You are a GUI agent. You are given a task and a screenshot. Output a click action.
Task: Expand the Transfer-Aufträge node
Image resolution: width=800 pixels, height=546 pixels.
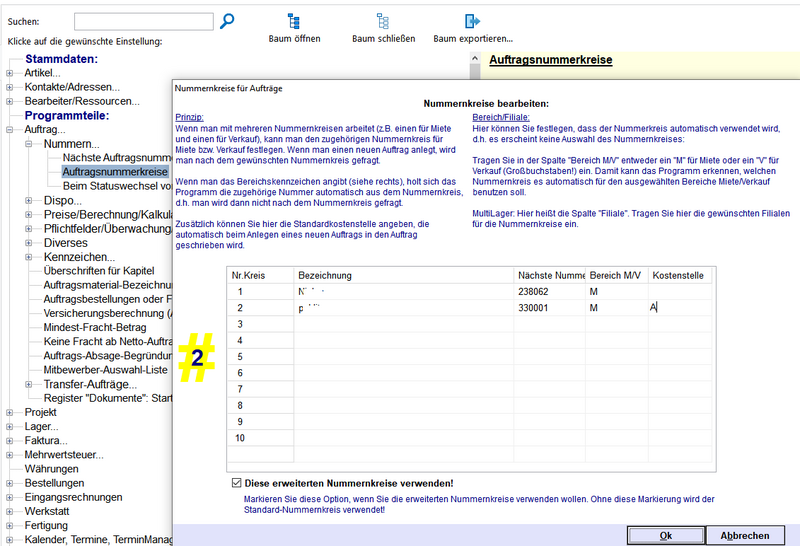[x=29, y=384]
